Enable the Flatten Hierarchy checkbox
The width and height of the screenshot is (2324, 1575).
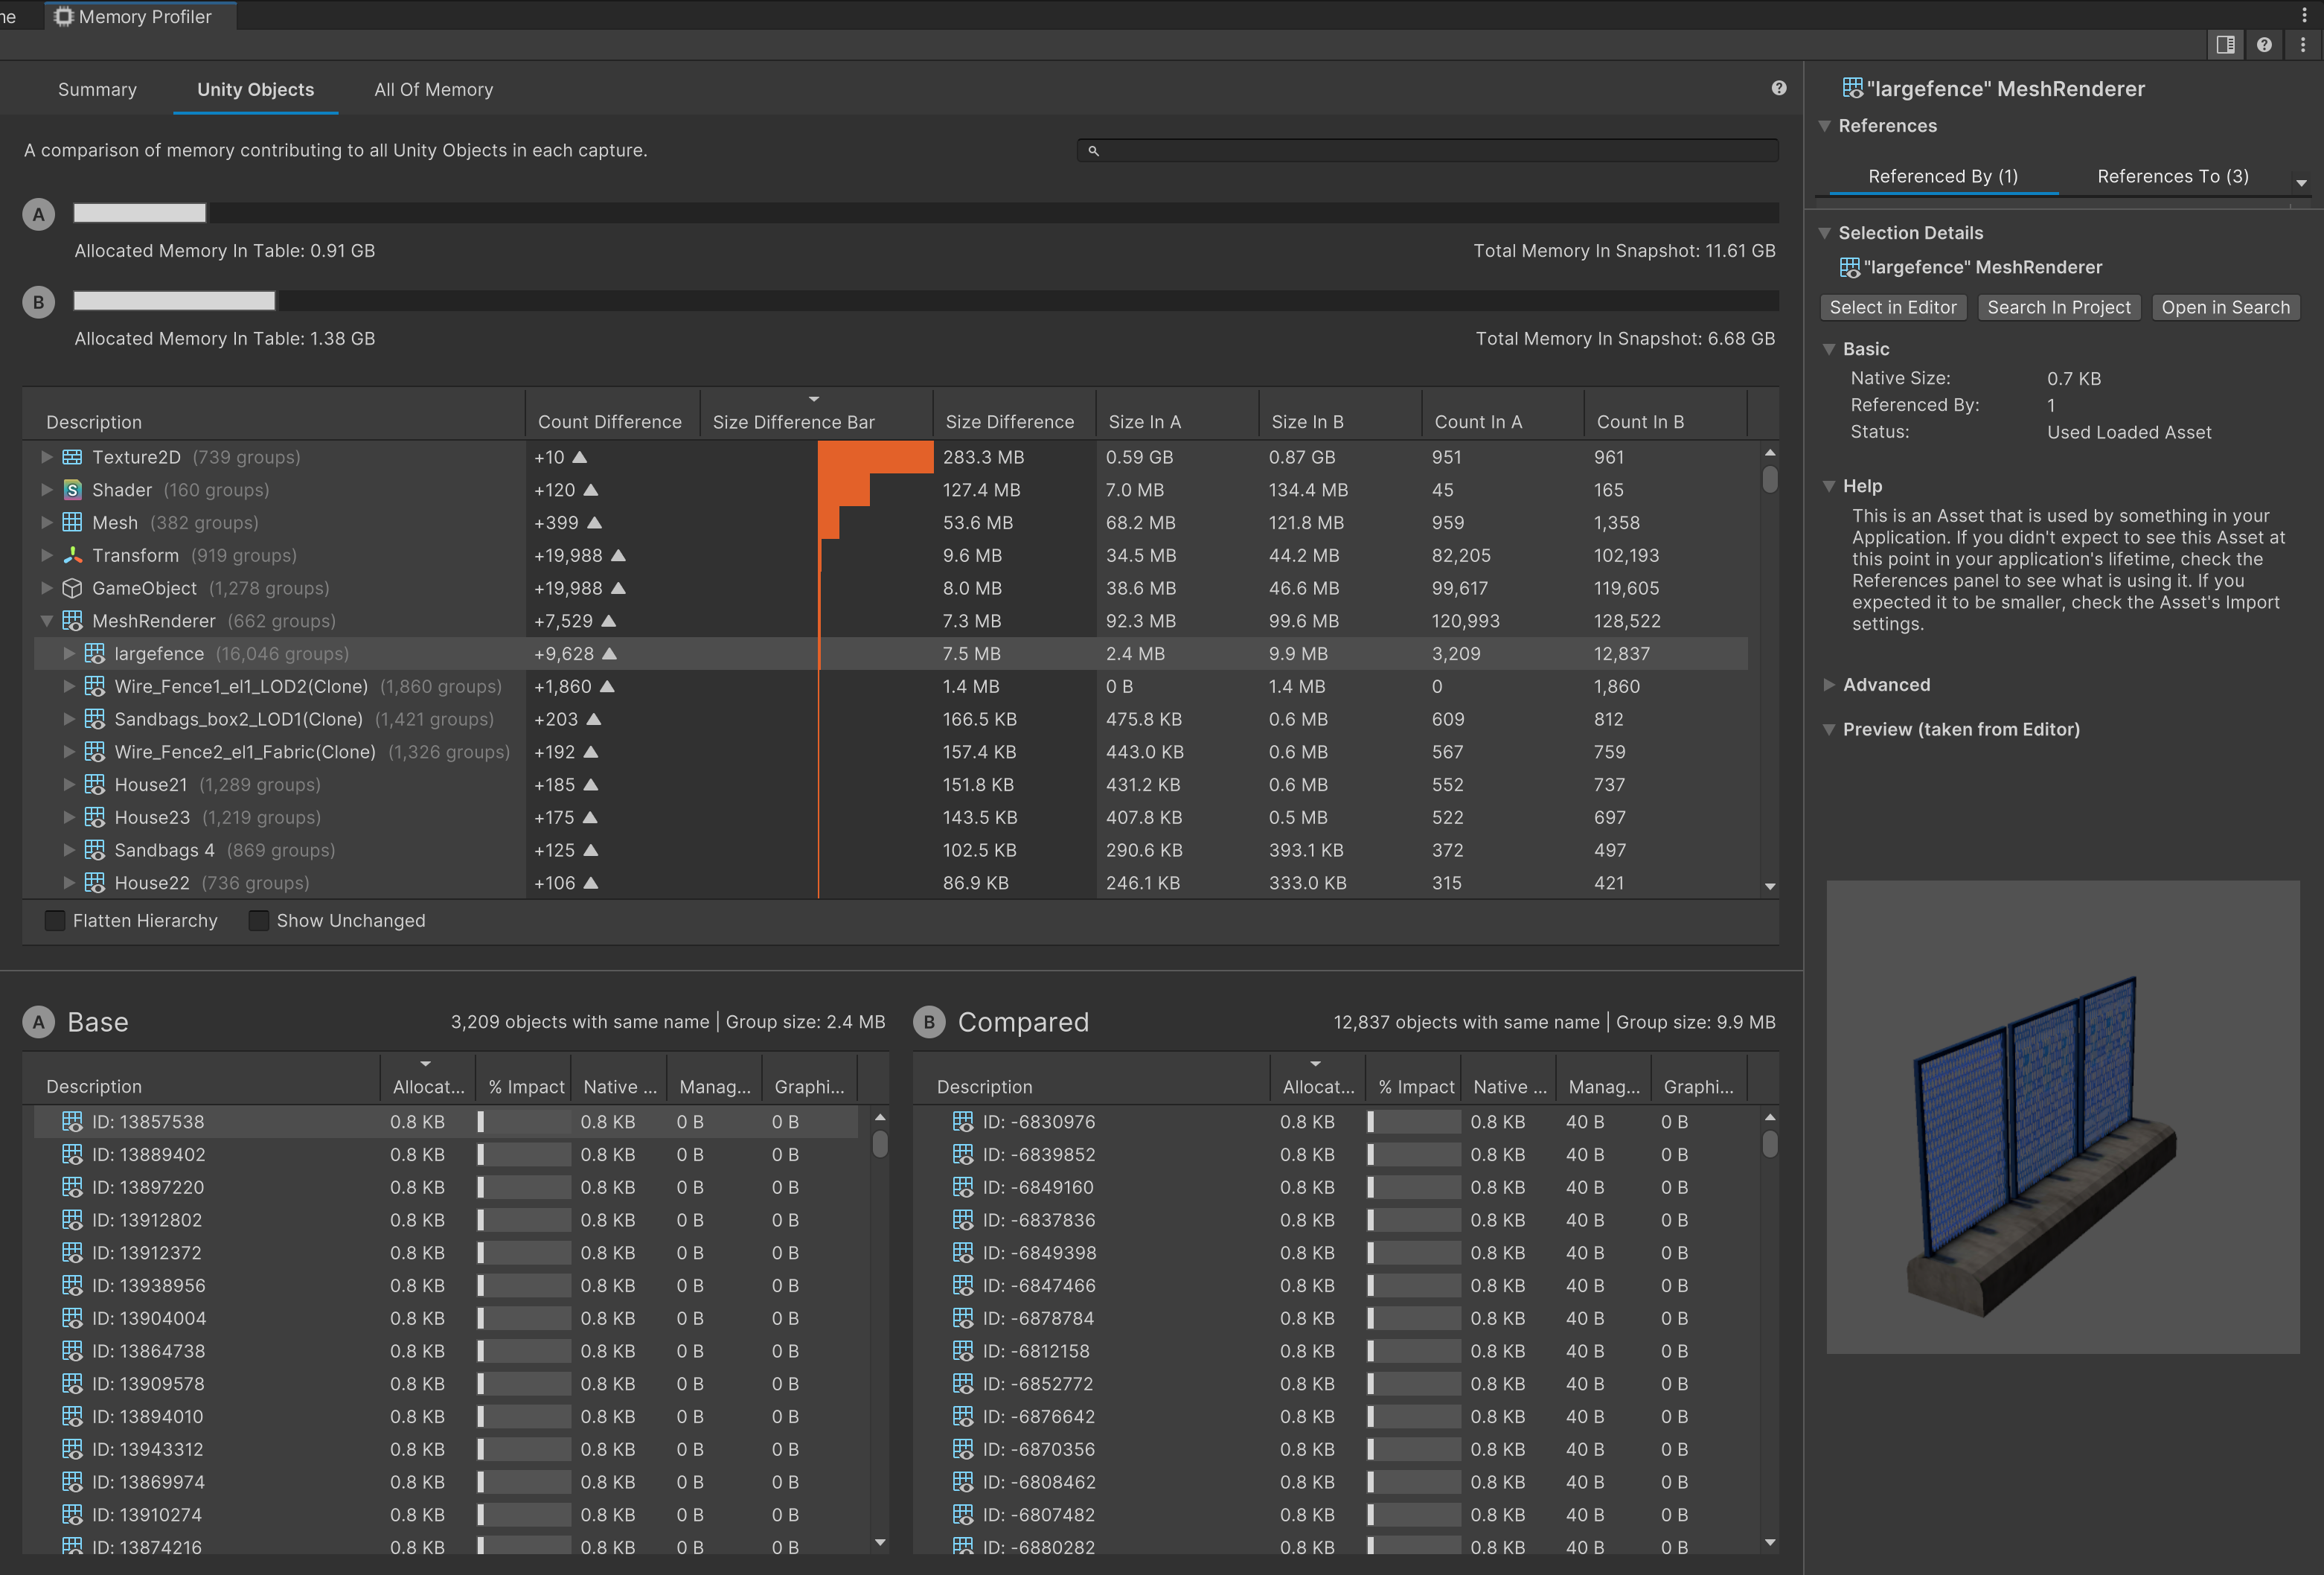pyautogui.click(x=55, y=920)
